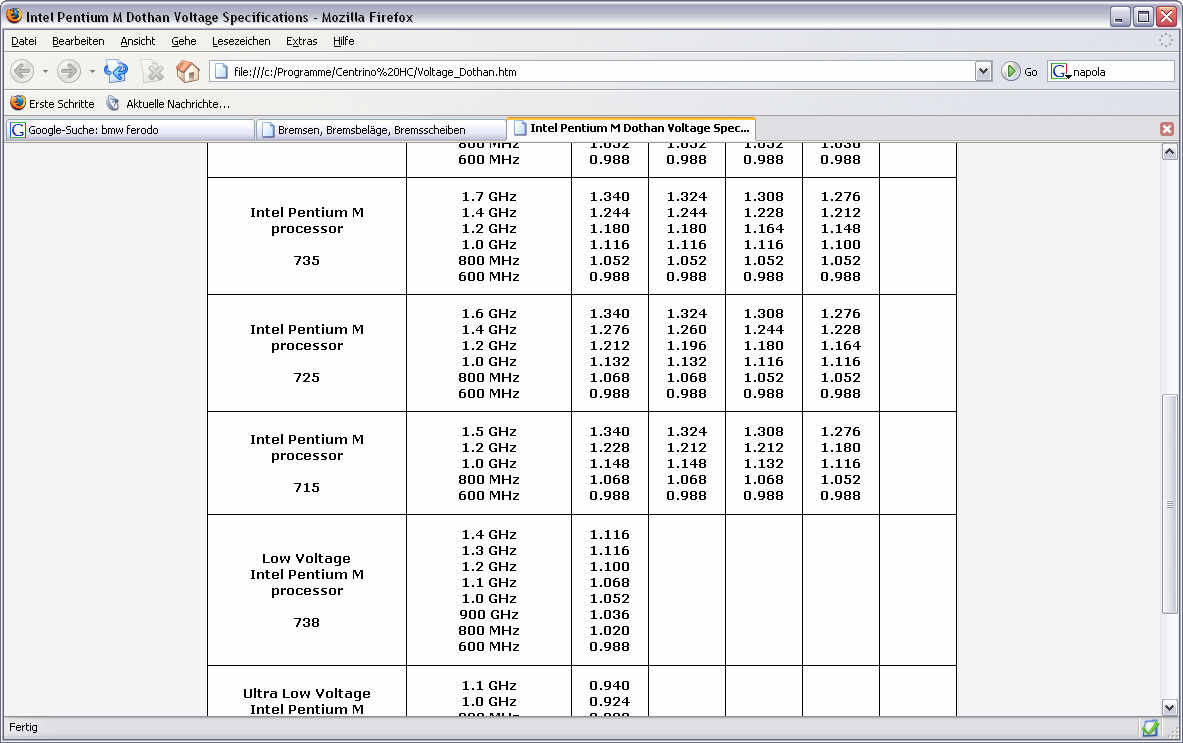Open the Erste Schritte bookmark
The width and height of the screenshot is (1183, 743).
pyautogui.click(x=52, y=103)
